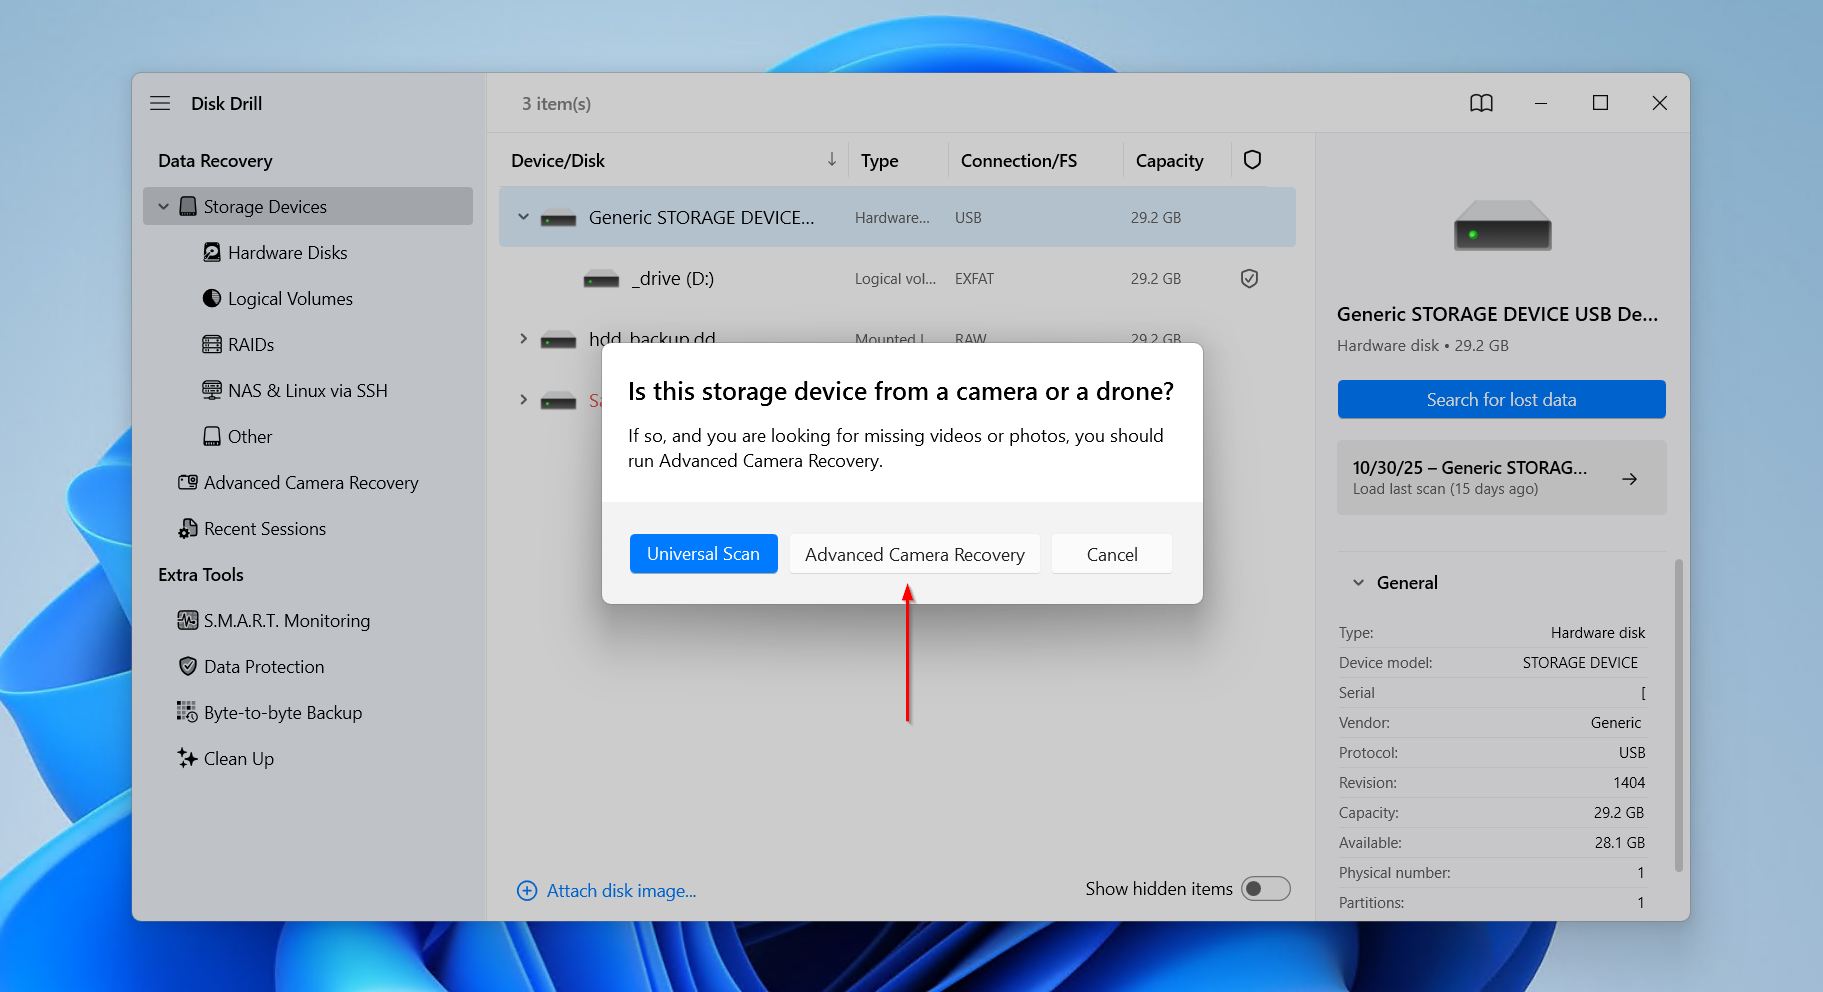Screen dimensions: 1823x992
Task: Click the Universal Scan button
Action: 703,553
